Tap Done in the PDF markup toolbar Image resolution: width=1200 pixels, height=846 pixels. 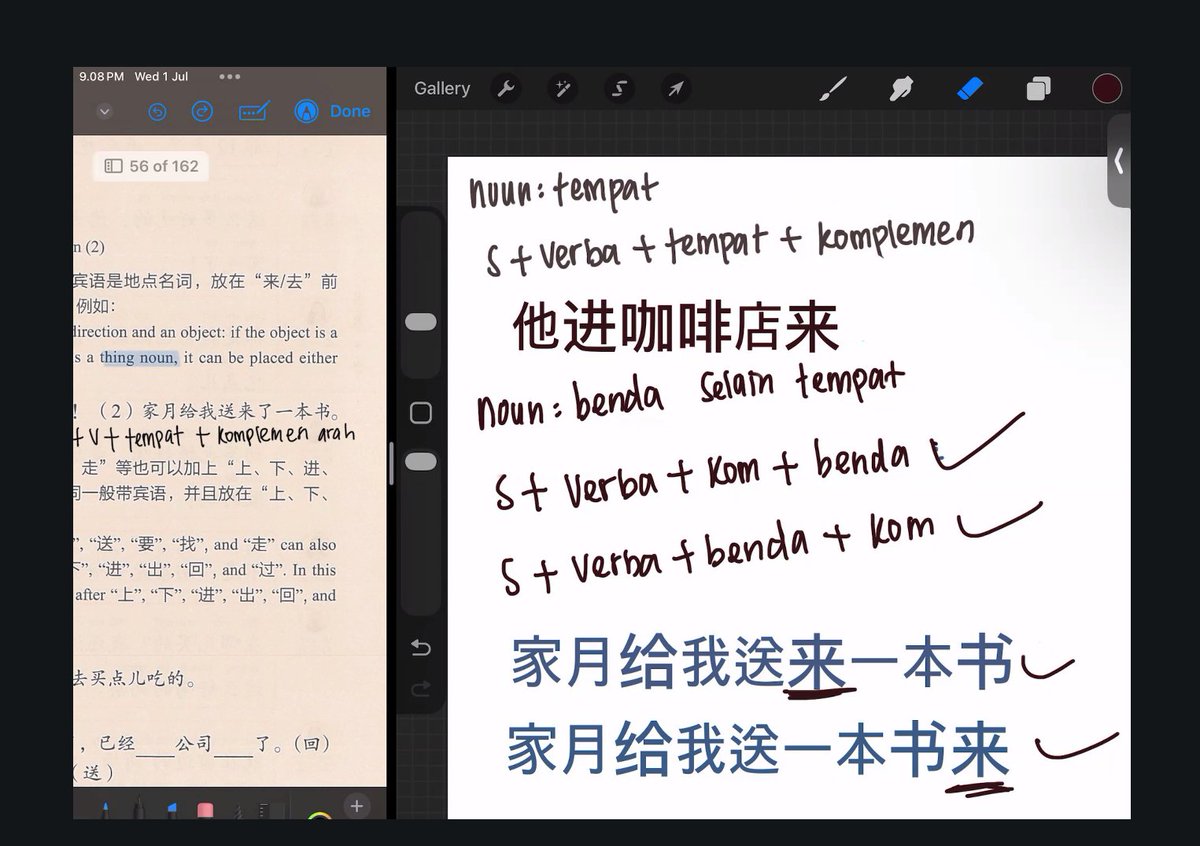pyautogui.click(x=350, y=111)
